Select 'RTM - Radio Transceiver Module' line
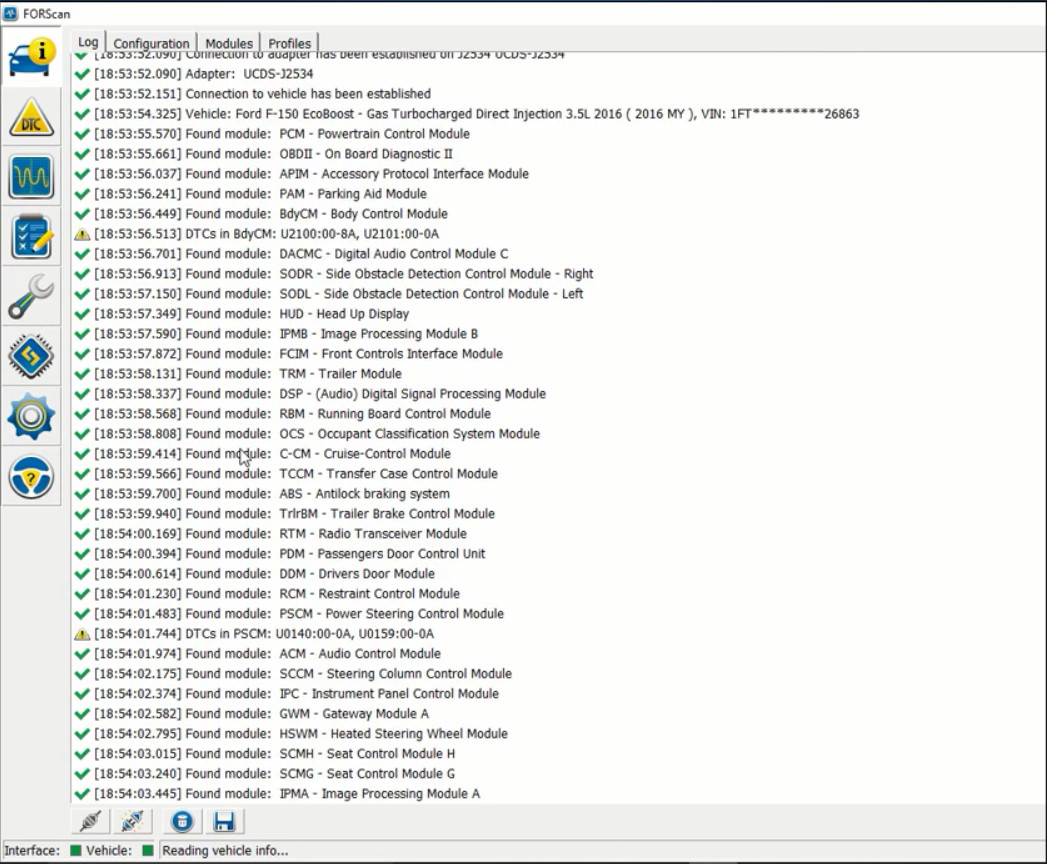1047x864 pixels. (280, 533)
